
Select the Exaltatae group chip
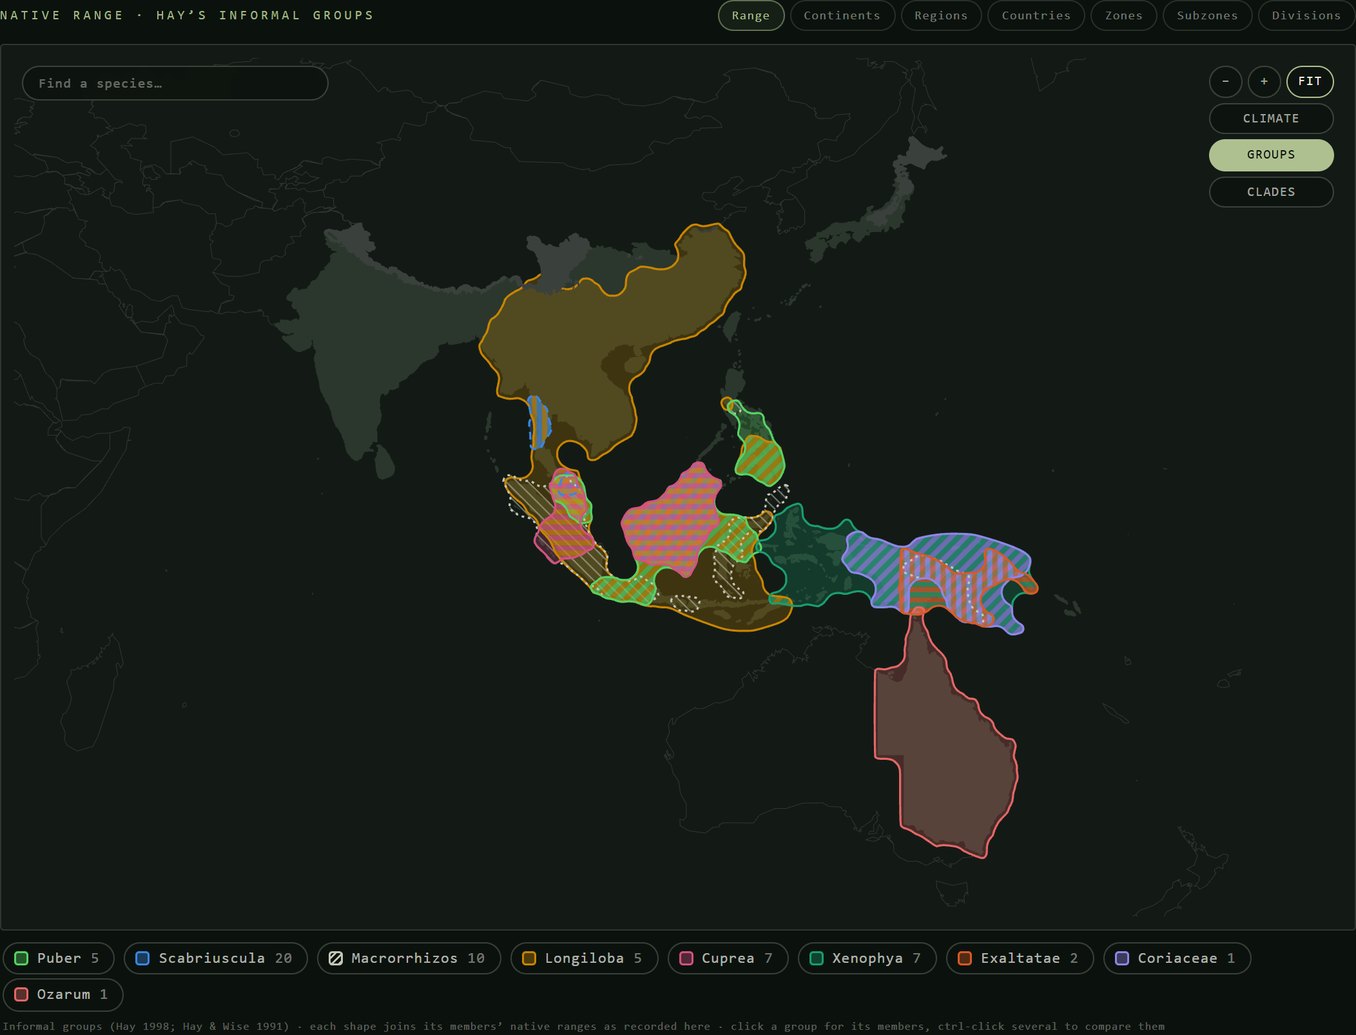coord(1019,958)
